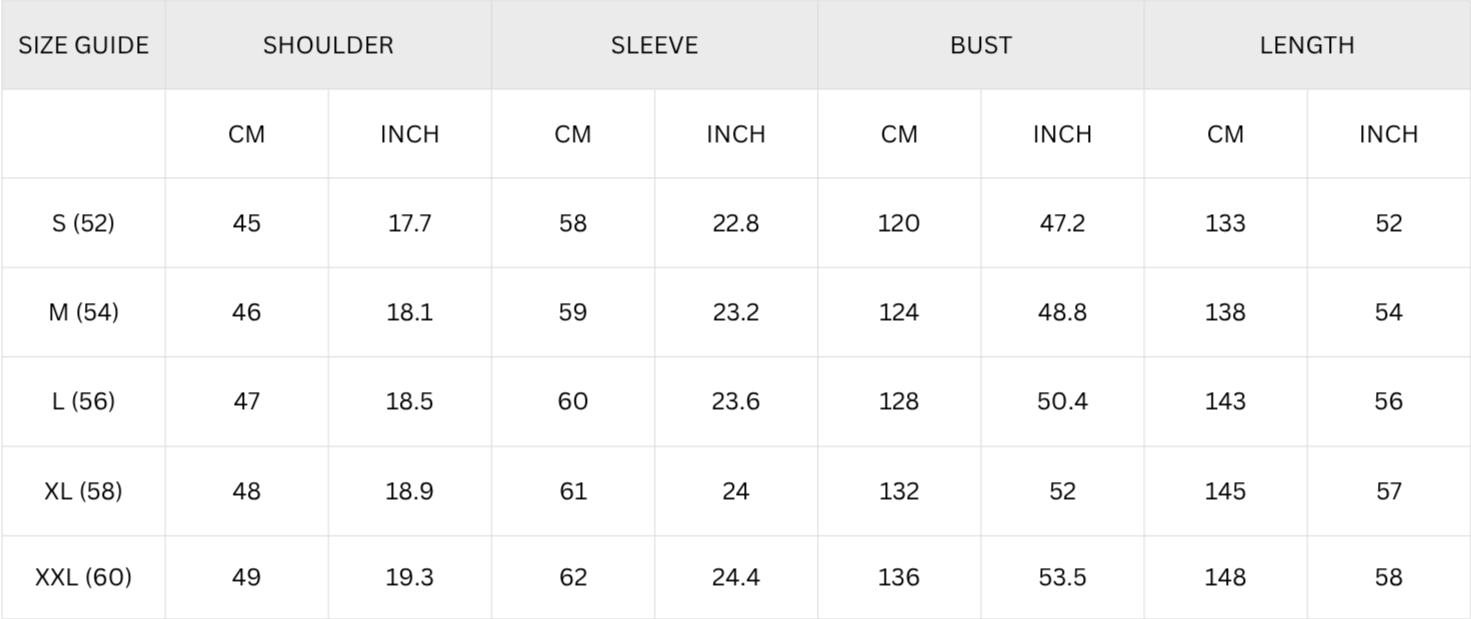Click the 133 length CM value
Viewport: 1471px width, 619px height.
[x=1225, y=223]
